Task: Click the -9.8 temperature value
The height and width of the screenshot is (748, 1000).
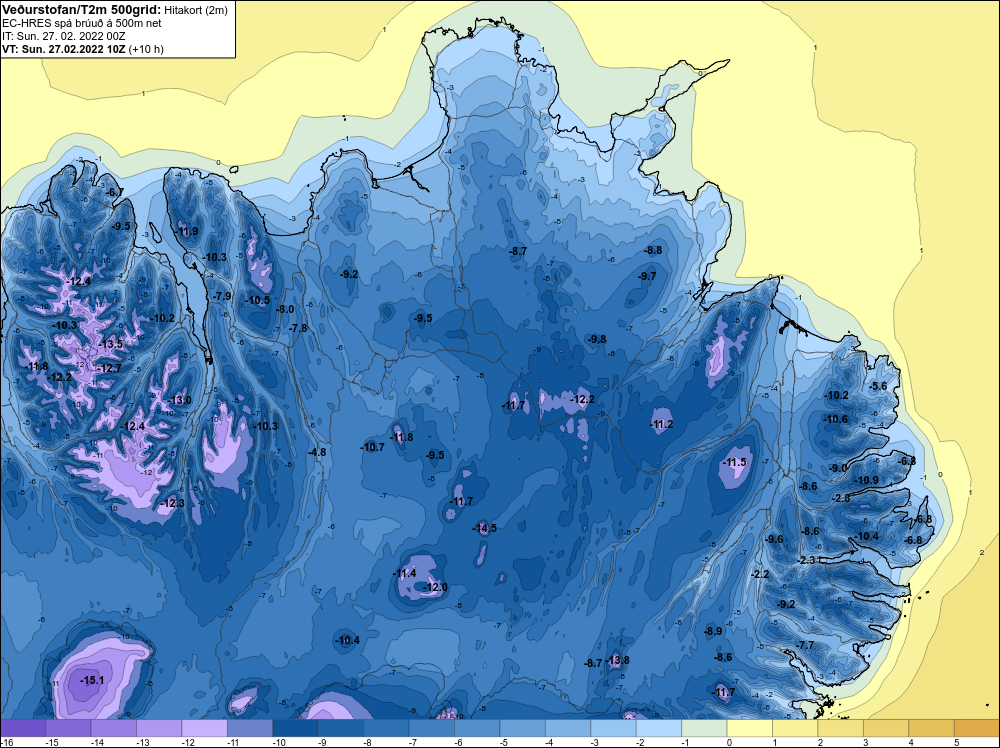Action: (597, 339)
